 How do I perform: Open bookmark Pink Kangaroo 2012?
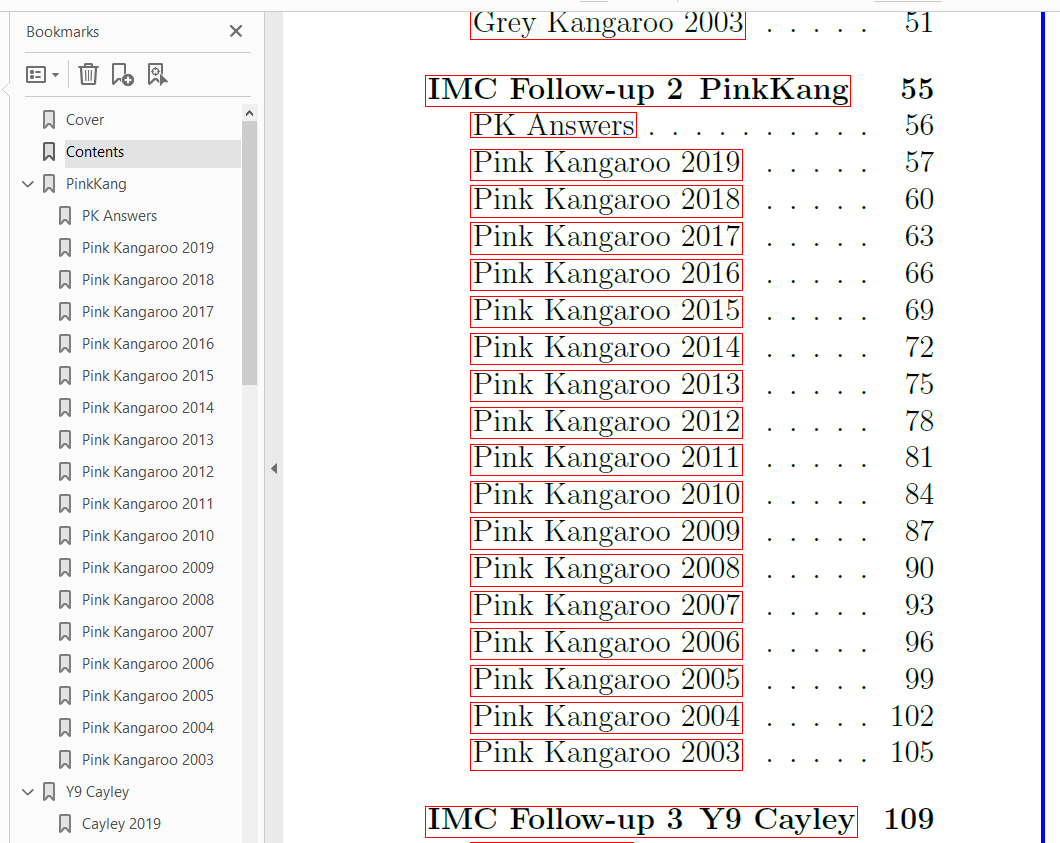tap(148, 472)
